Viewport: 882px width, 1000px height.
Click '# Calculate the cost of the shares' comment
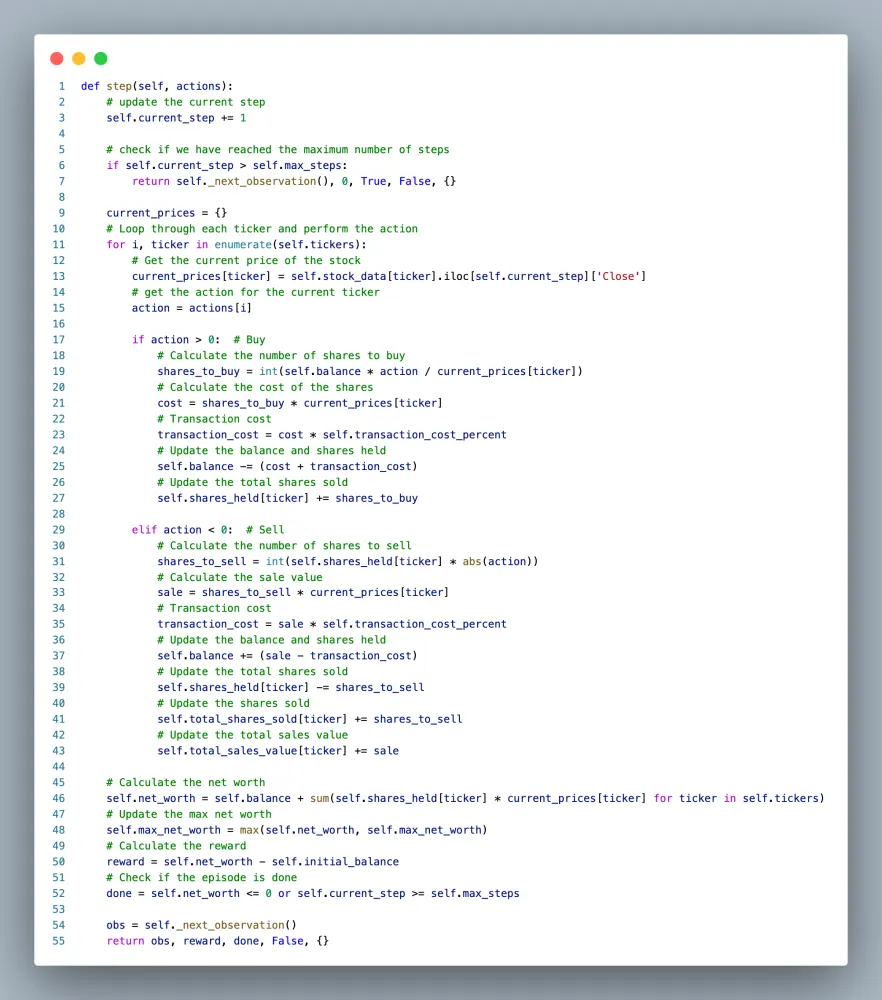[265, 387]
